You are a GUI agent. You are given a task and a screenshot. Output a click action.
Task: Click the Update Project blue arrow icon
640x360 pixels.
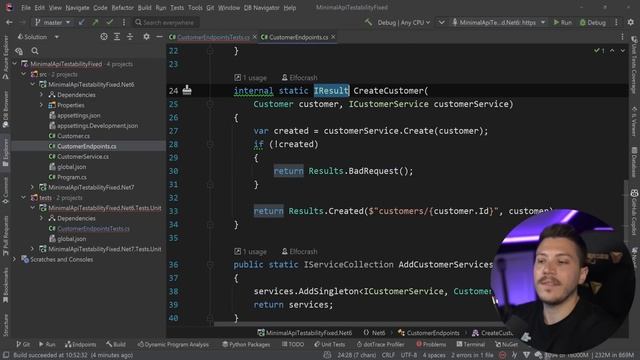tap(82, 22)
